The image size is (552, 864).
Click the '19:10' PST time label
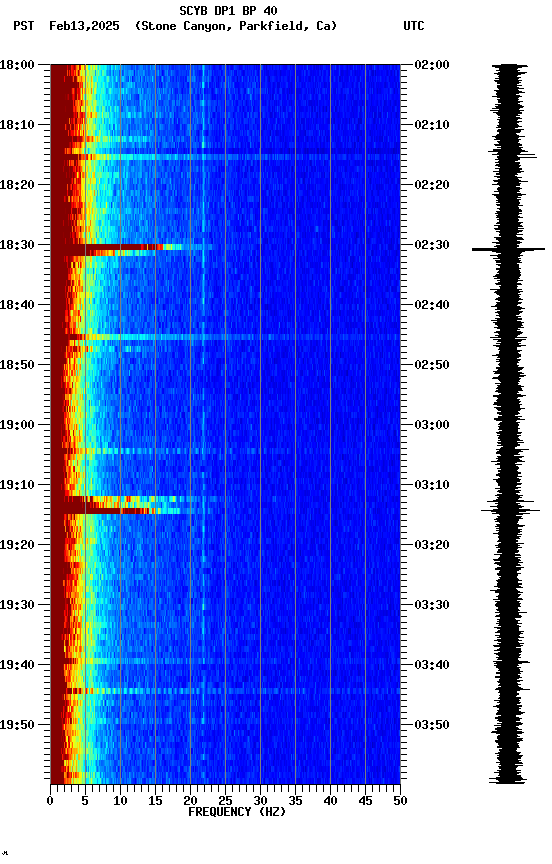(17, 485)
